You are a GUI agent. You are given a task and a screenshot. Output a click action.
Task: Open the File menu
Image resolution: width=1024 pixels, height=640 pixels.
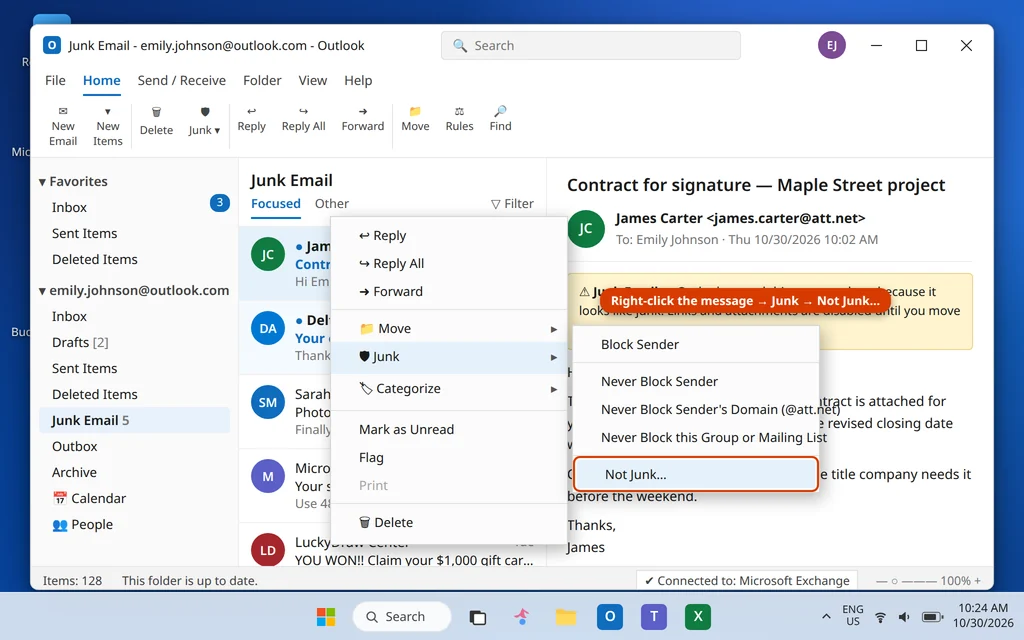click(x=55, y=80)
